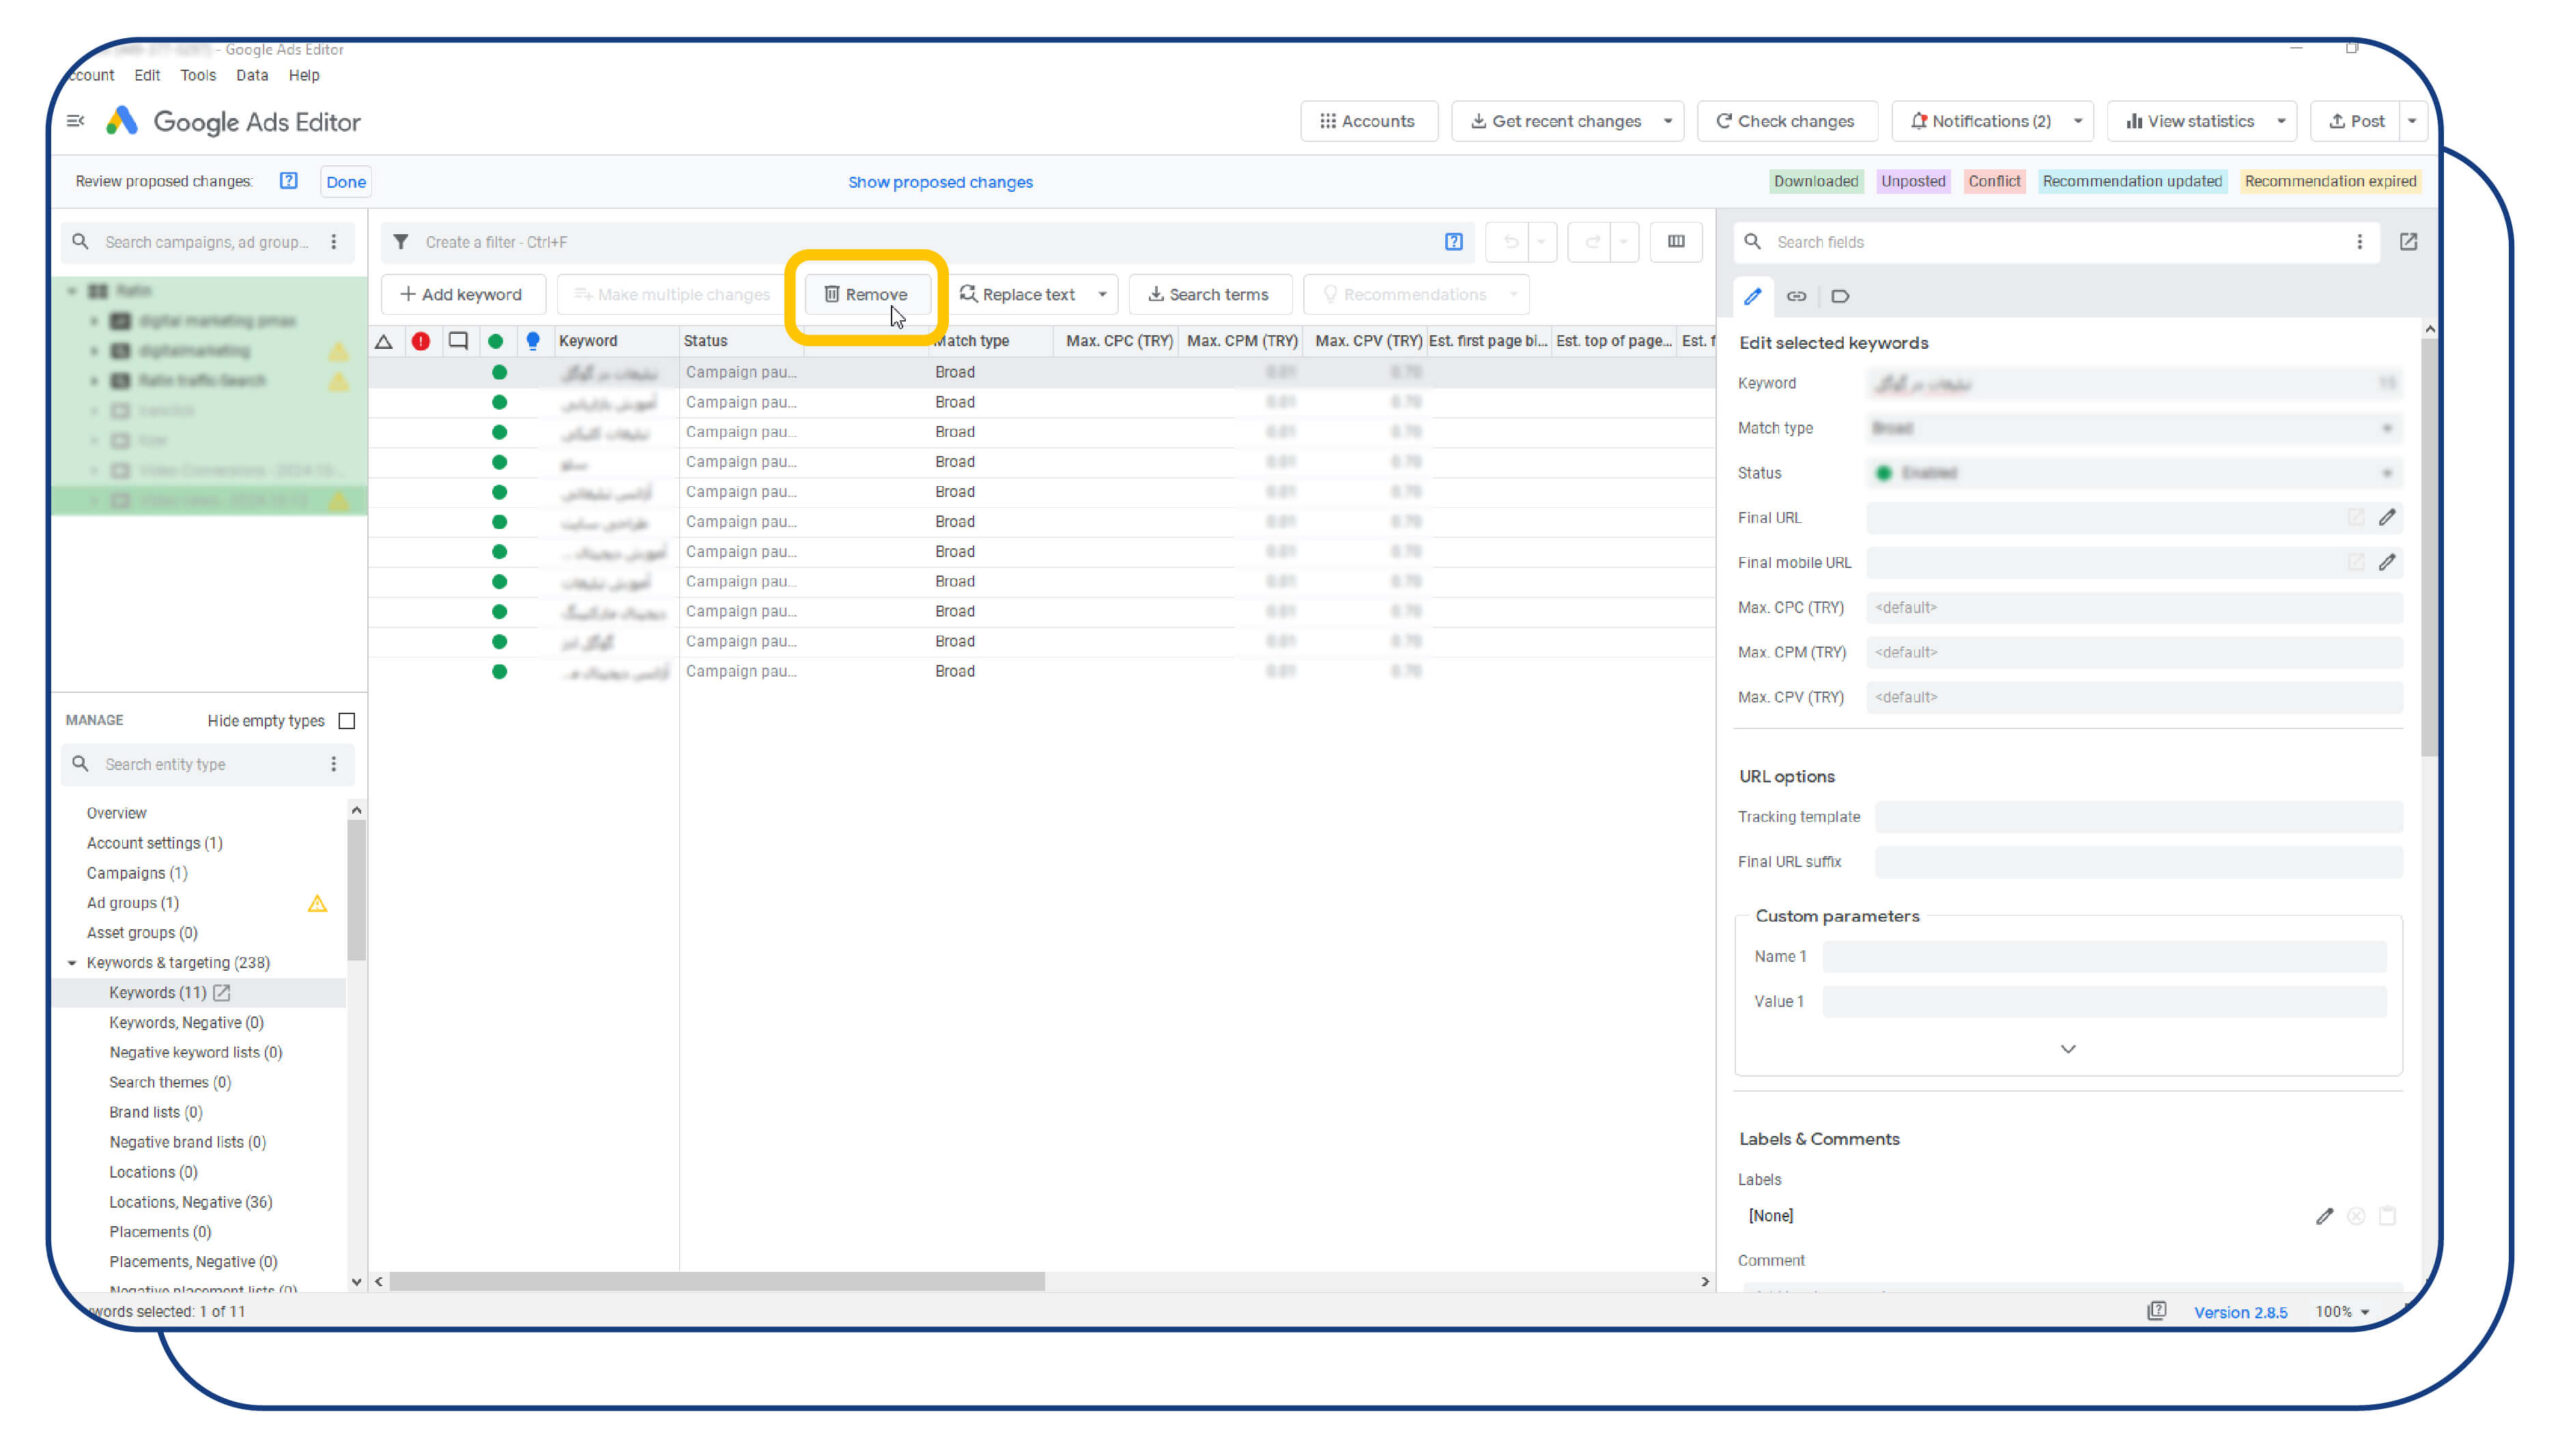Select Campaigns (1) in Manage list
Viewport: 2560px width, 1448px height.
coord(137,873)
